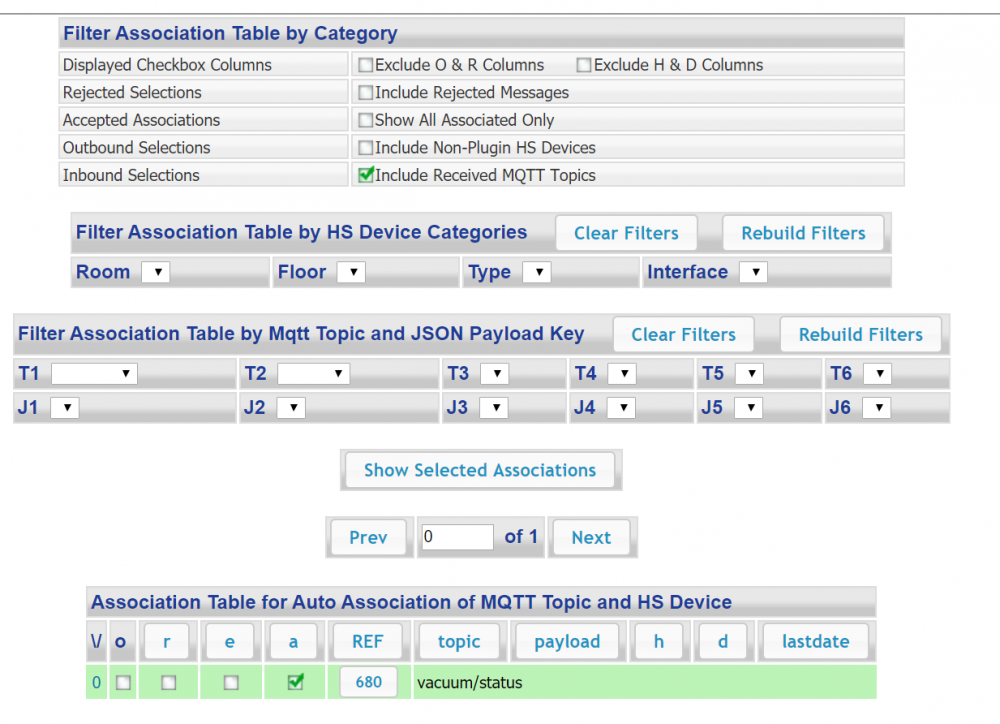Open device reference 680

(x=368, y=681)
